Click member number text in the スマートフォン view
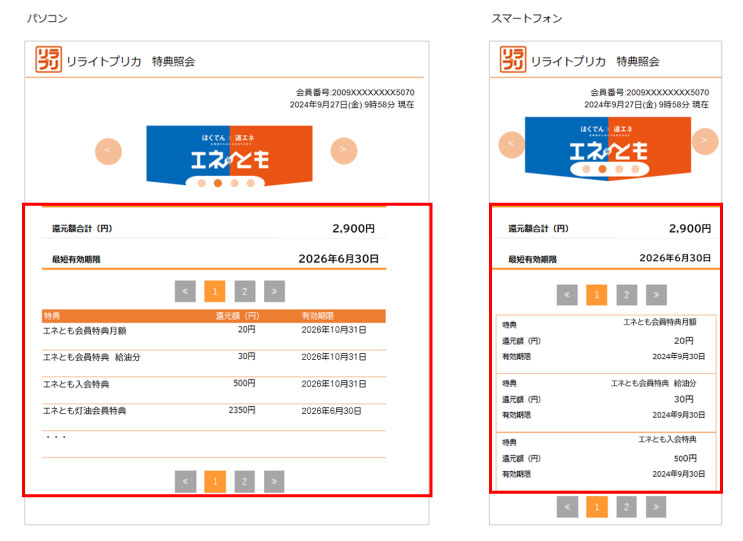 pos(650,92)
